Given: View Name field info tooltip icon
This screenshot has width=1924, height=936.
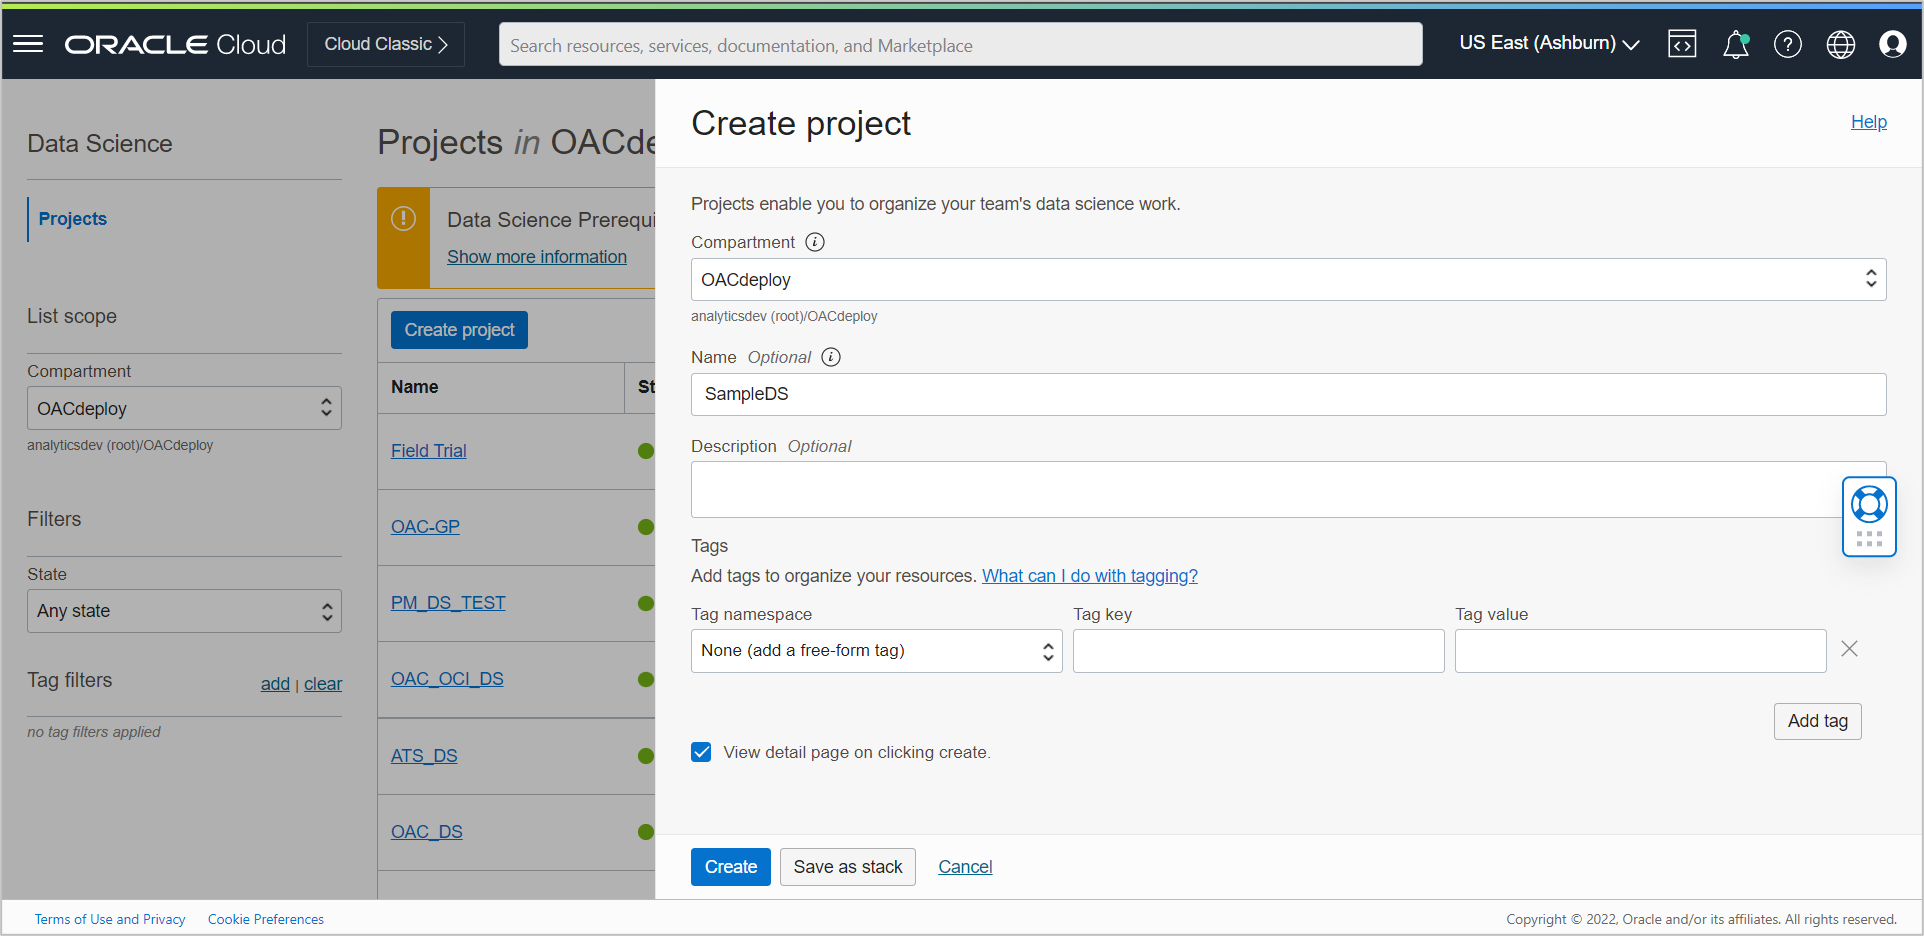Looking at the screenshot, I should click(830, 357).
